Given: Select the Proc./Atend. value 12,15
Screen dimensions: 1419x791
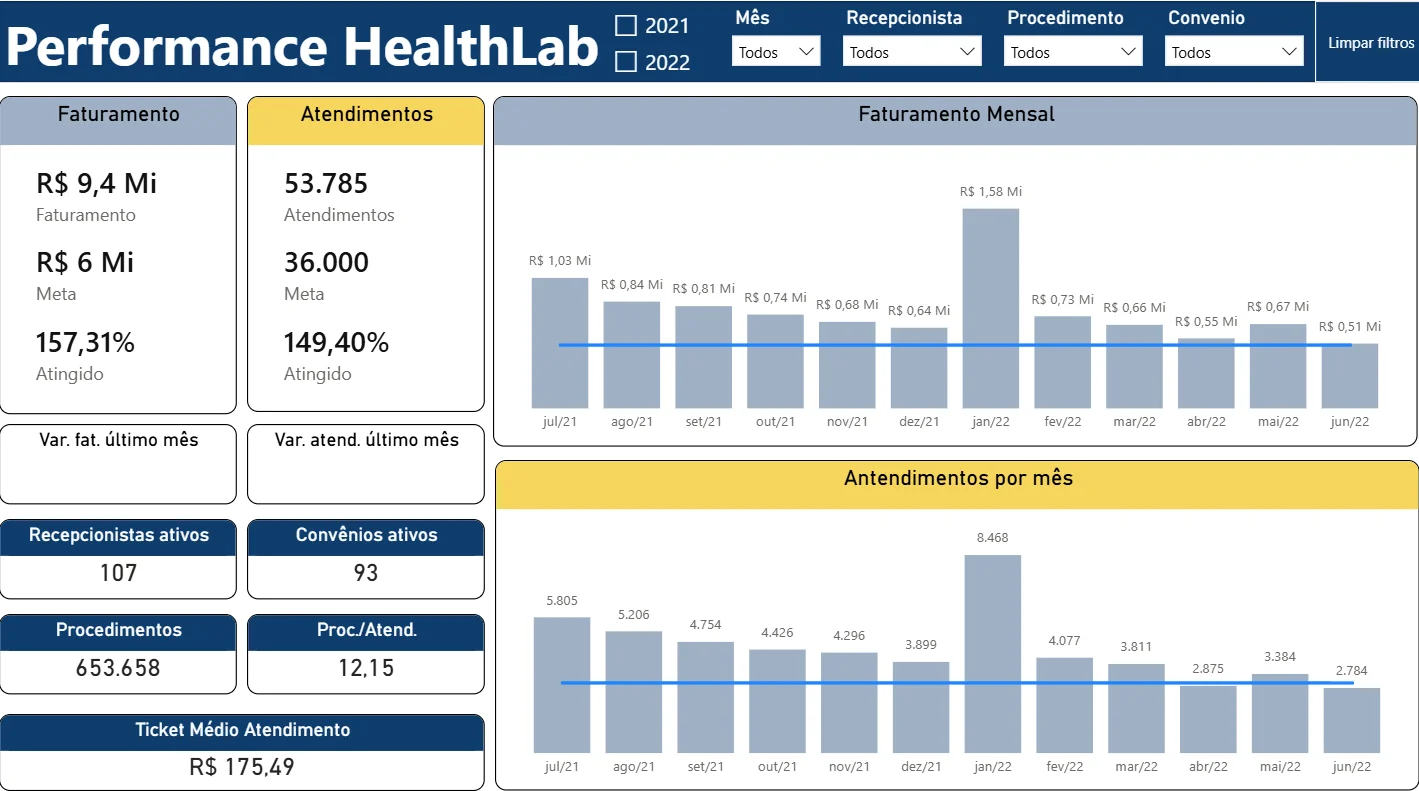Looking at the screenshot, I should 366,668.
